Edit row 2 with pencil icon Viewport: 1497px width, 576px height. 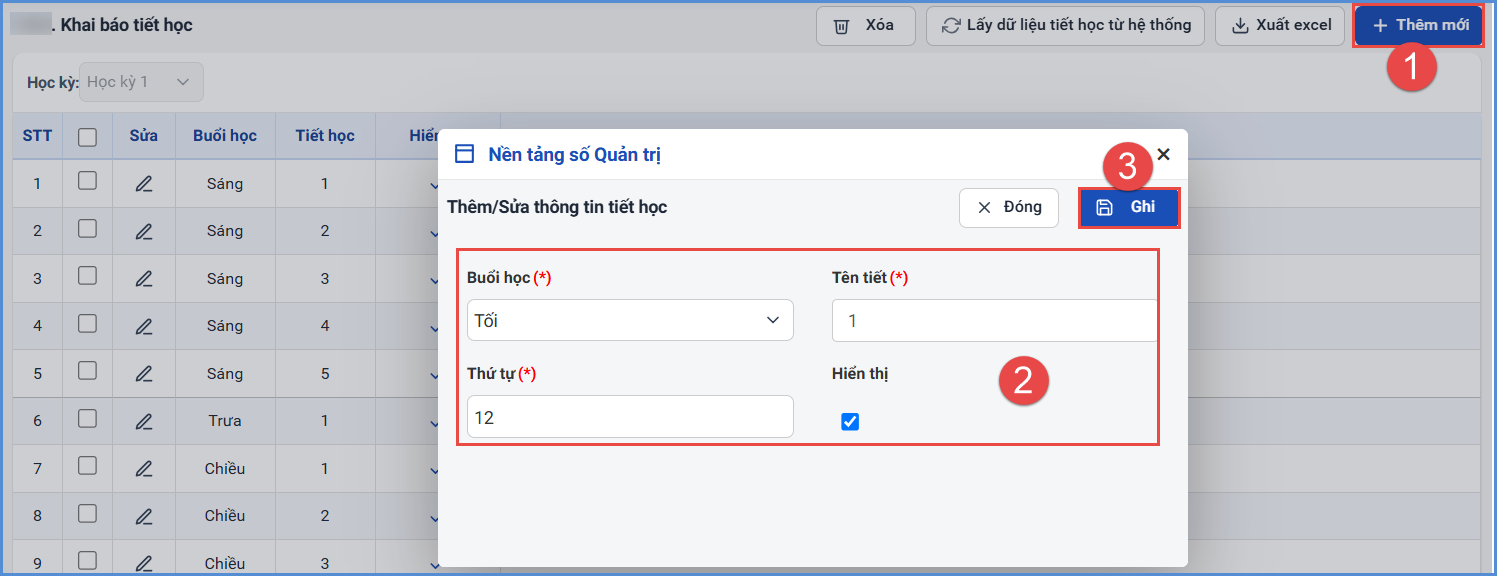click(x=144, y=231)
